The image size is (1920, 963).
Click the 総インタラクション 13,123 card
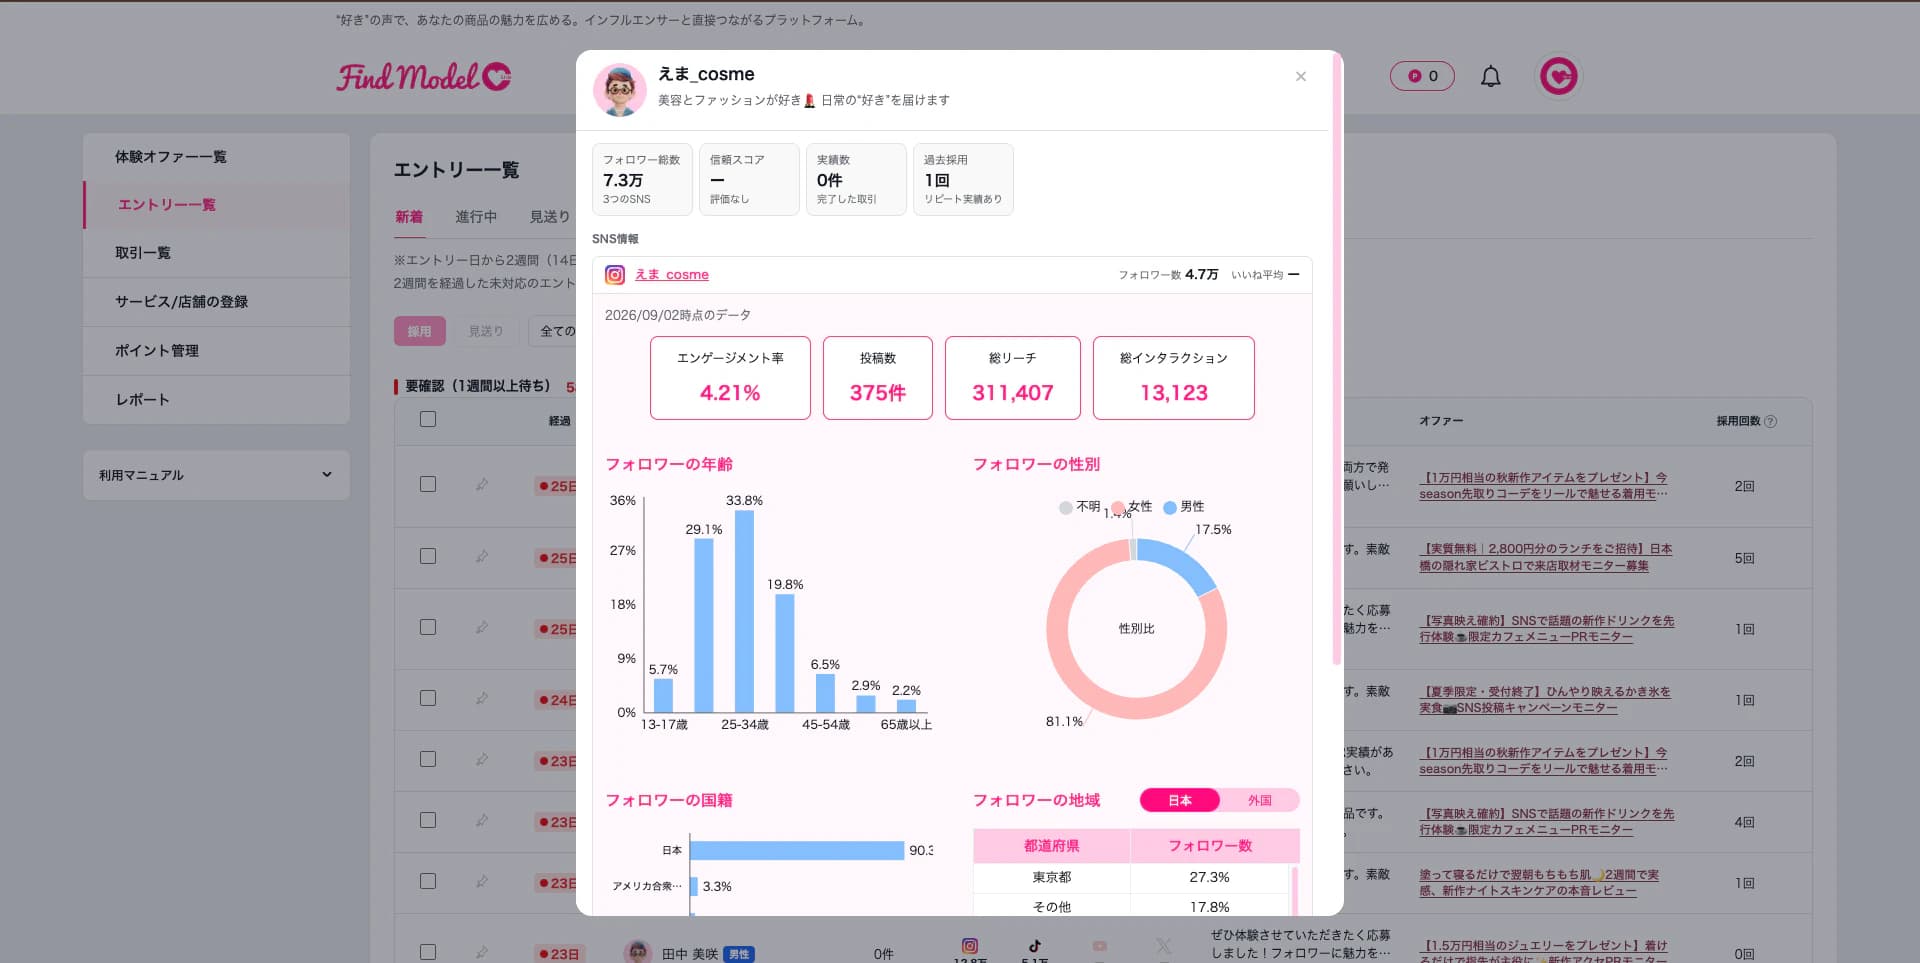[x=1174, y=378]
